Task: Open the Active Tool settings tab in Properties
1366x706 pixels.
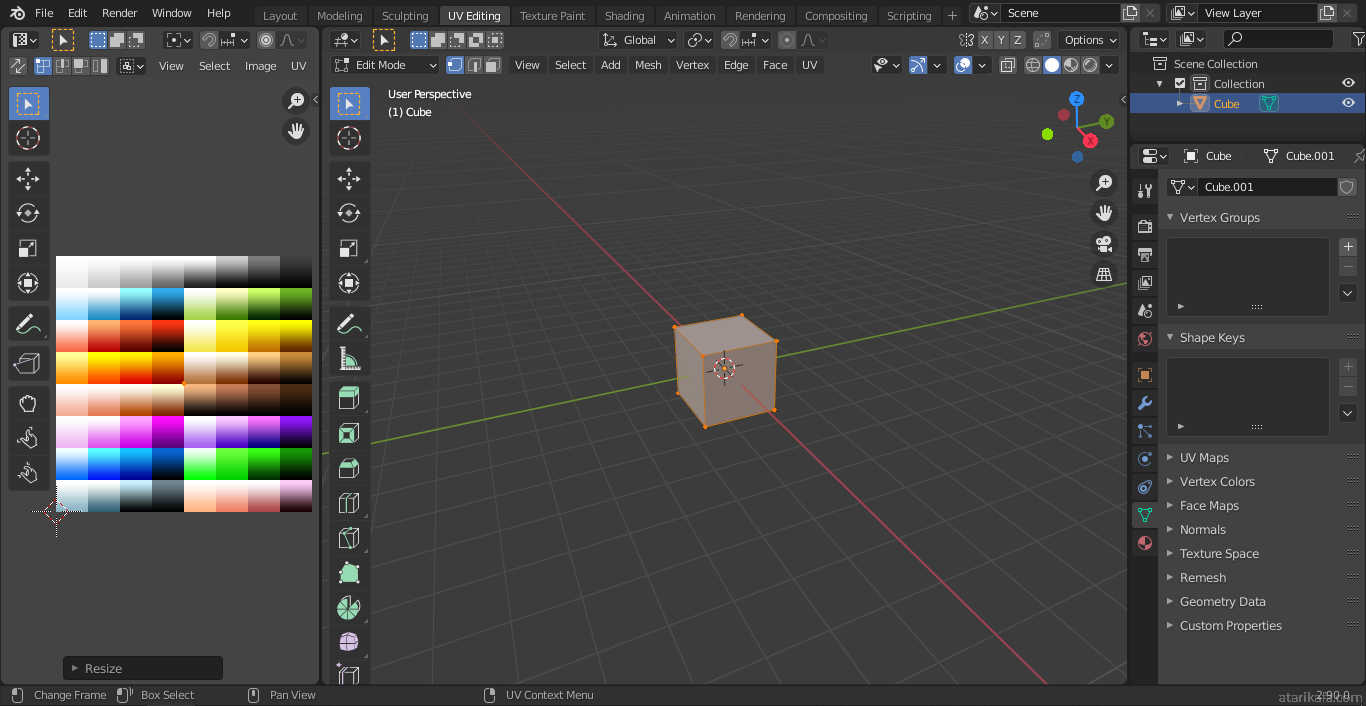Action: click(x=1145, y=191)
